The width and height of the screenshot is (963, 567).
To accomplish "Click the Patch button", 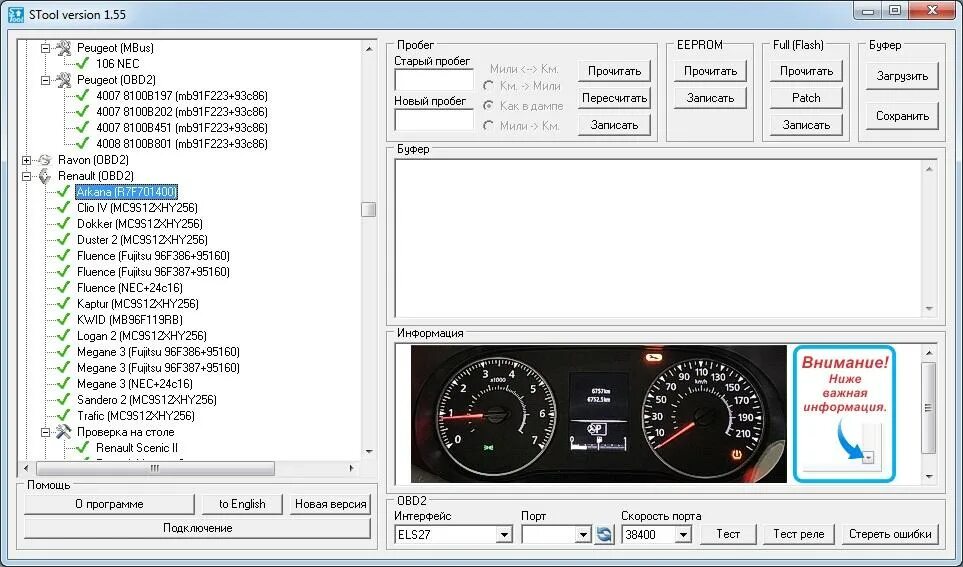I will click(x=806, y=98).
